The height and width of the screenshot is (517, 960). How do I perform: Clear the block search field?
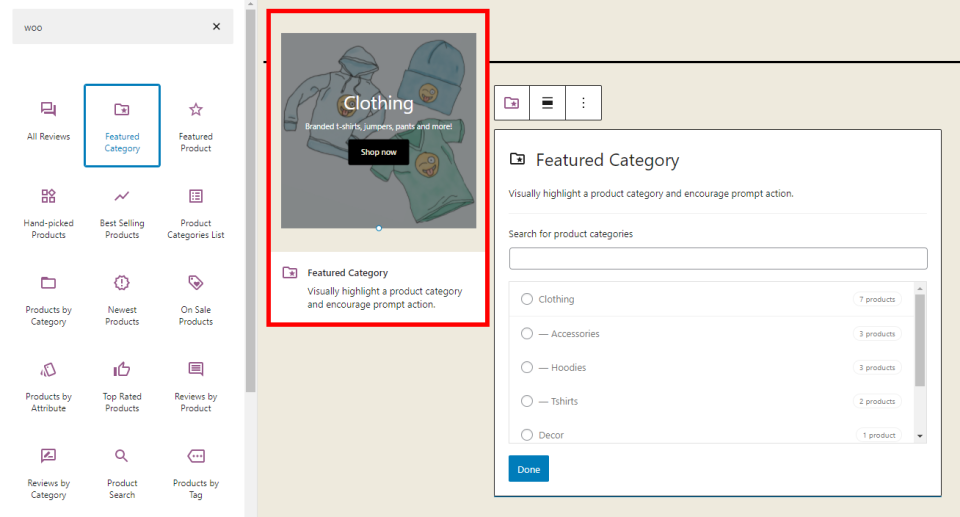click(216, 27)
